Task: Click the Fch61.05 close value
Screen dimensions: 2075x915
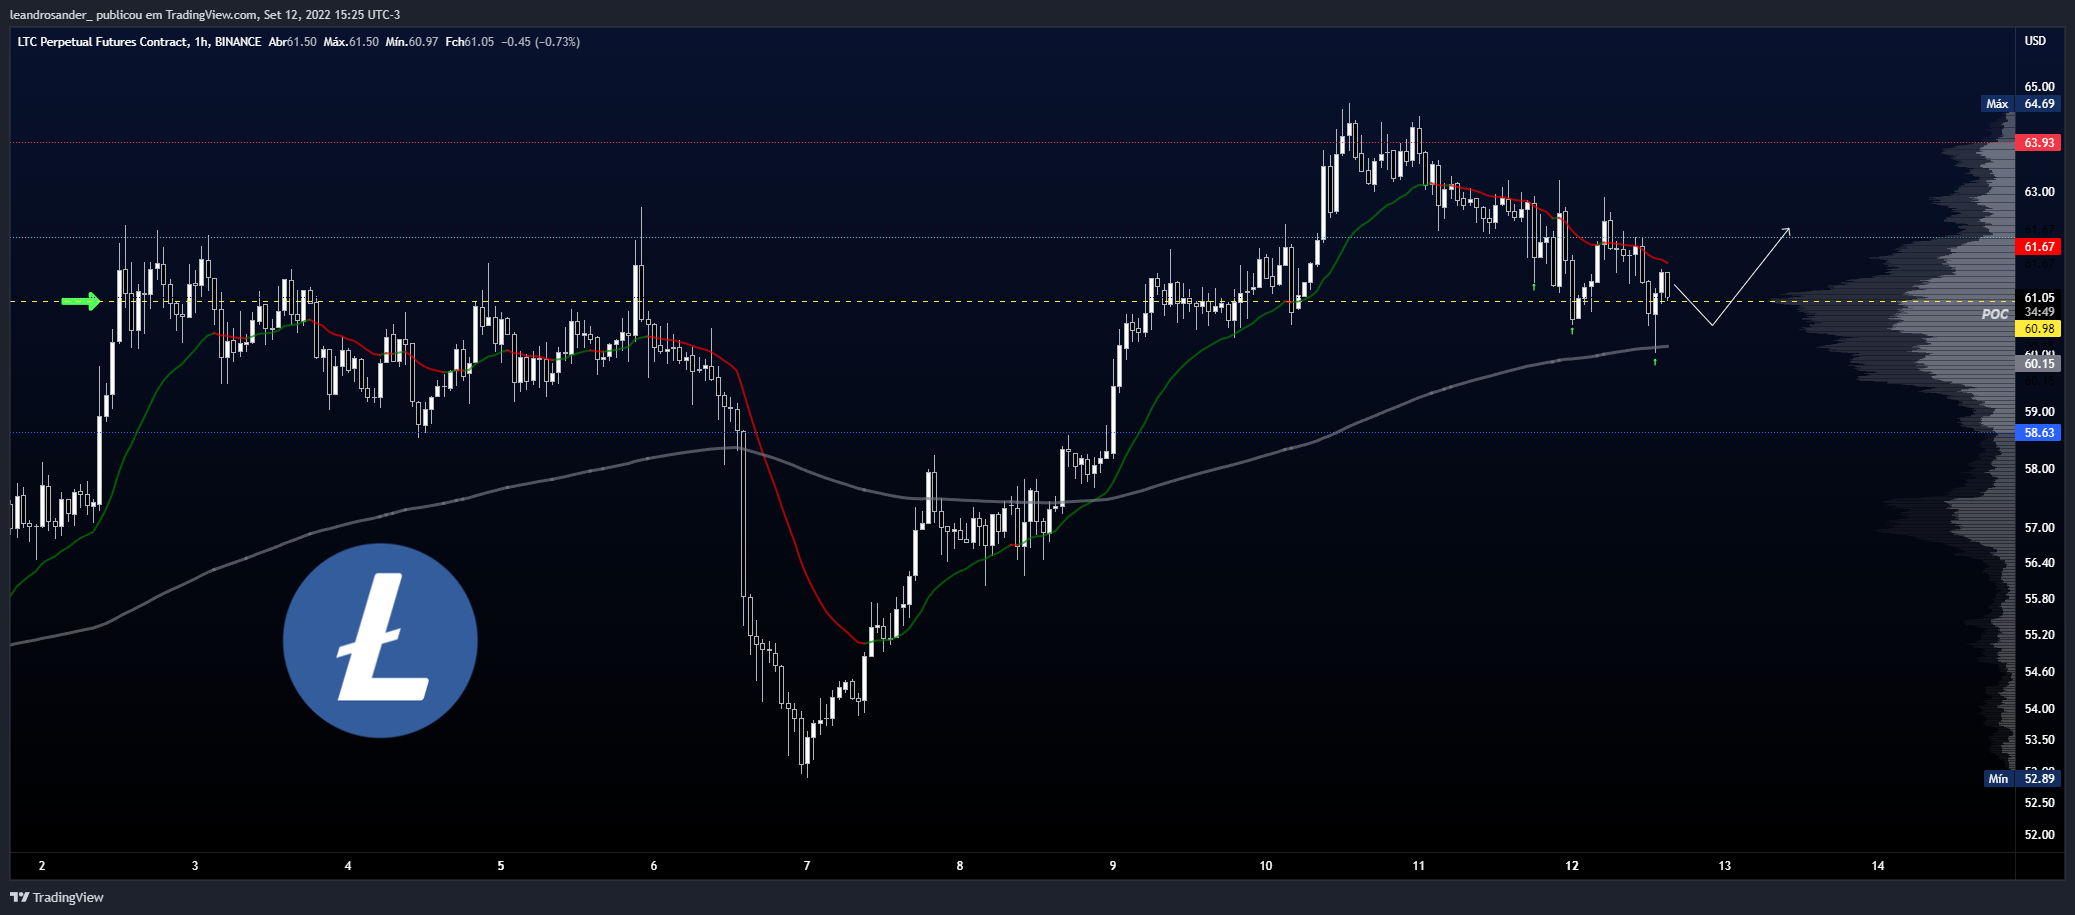Action: pos(470,42)
